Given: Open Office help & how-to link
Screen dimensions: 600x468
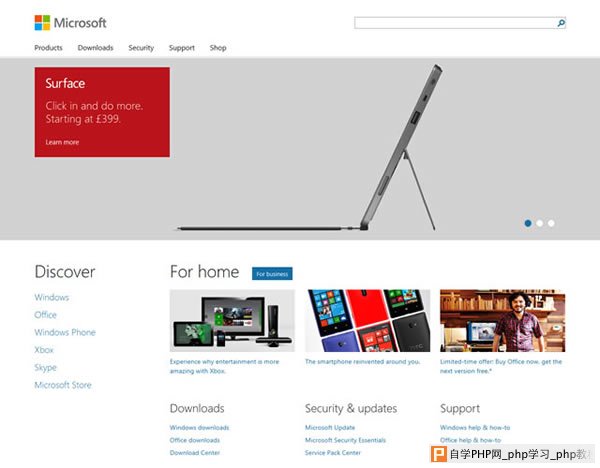Looking at the screenshot, I should (471, 440).
